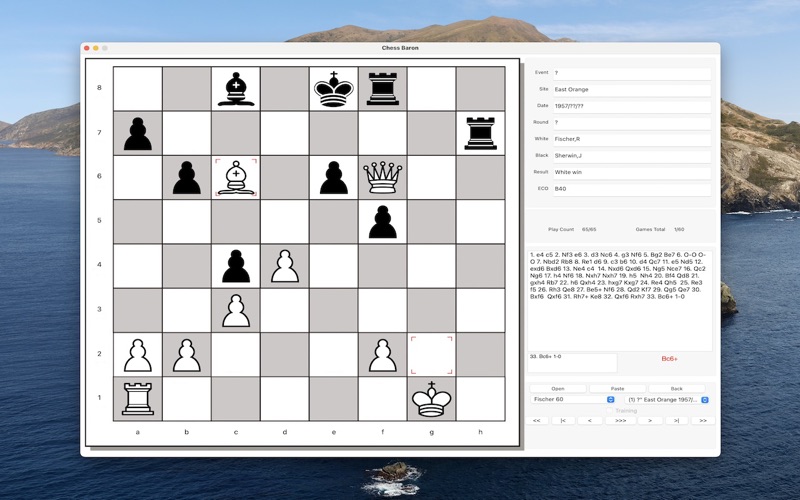Select the black pawn on b6
The image size is (800, 500).
pos(187,178)
